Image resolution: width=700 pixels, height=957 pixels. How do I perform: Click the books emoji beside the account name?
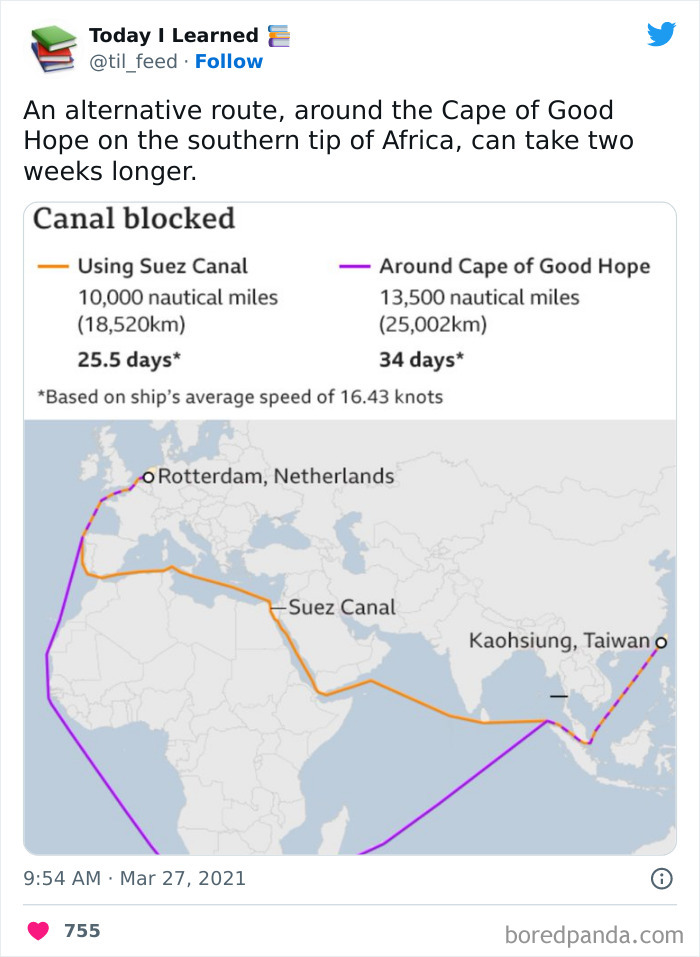coord(279,36)
